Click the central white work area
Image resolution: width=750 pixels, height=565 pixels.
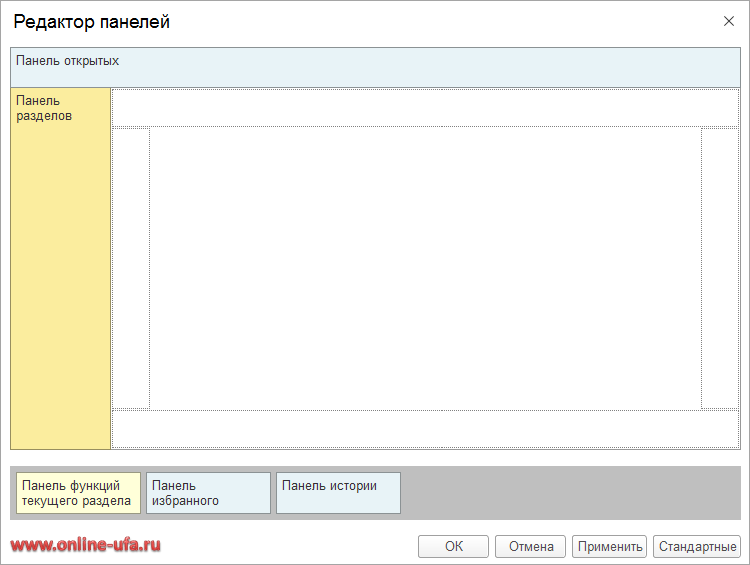tap(425, 268)
